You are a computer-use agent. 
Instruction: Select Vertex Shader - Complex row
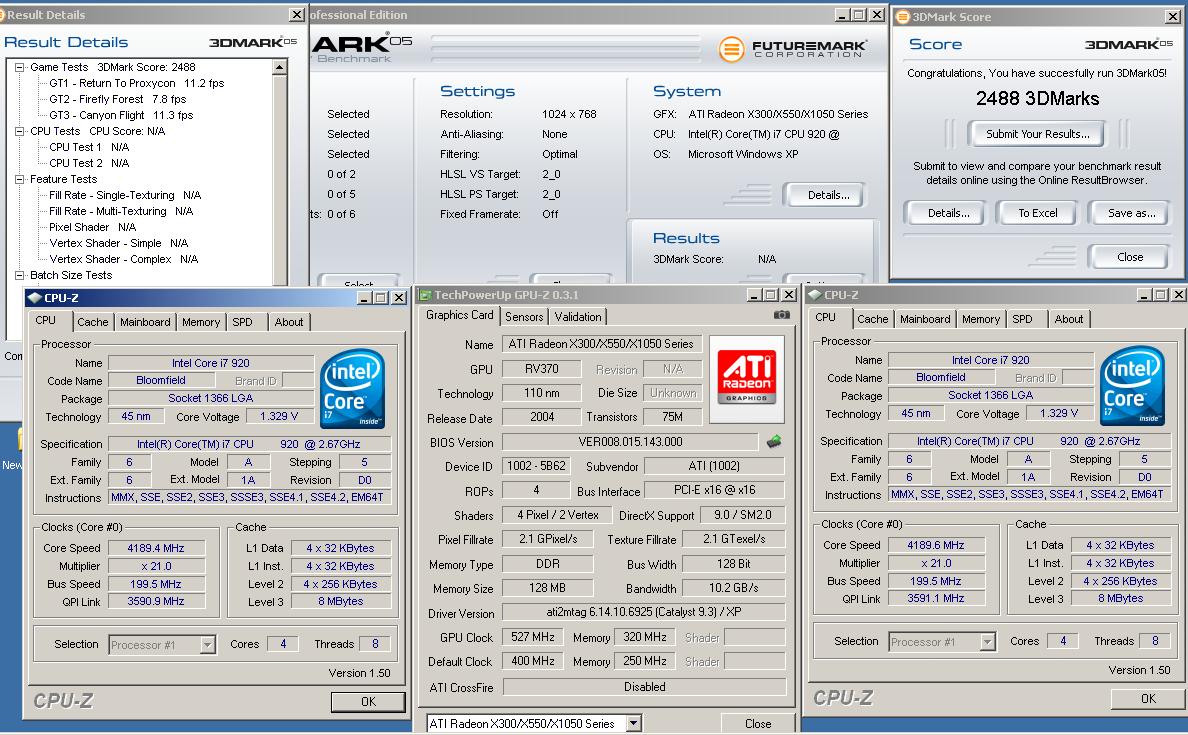click(x=123, y=259)
